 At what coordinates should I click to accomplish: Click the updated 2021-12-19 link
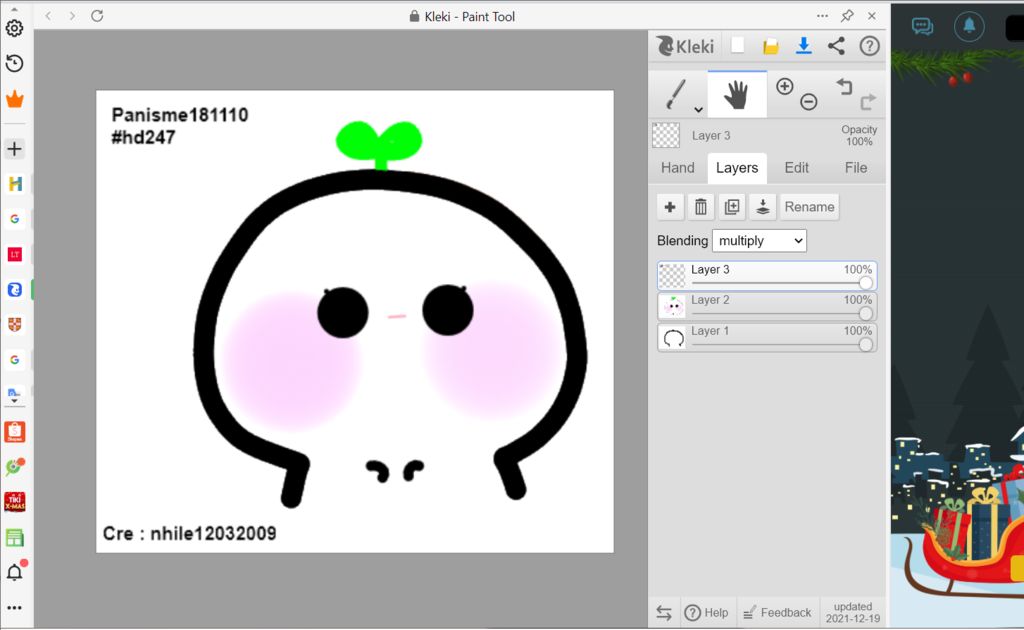853,612
